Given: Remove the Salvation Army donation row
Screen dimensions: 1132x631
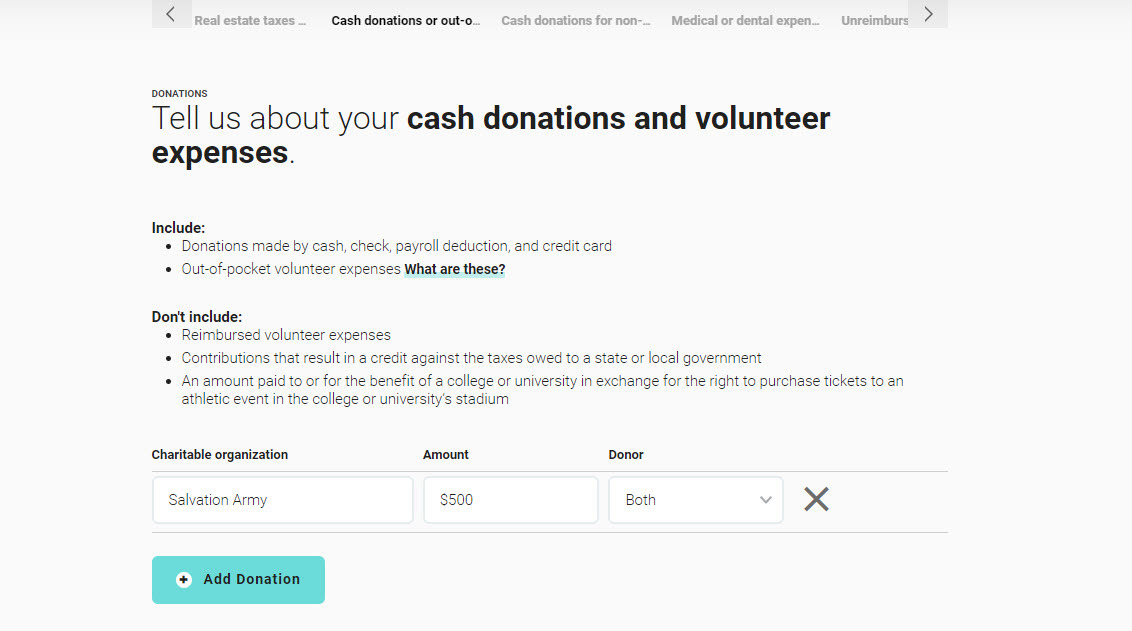Looking at the screenshot, I should coord(817,499).
